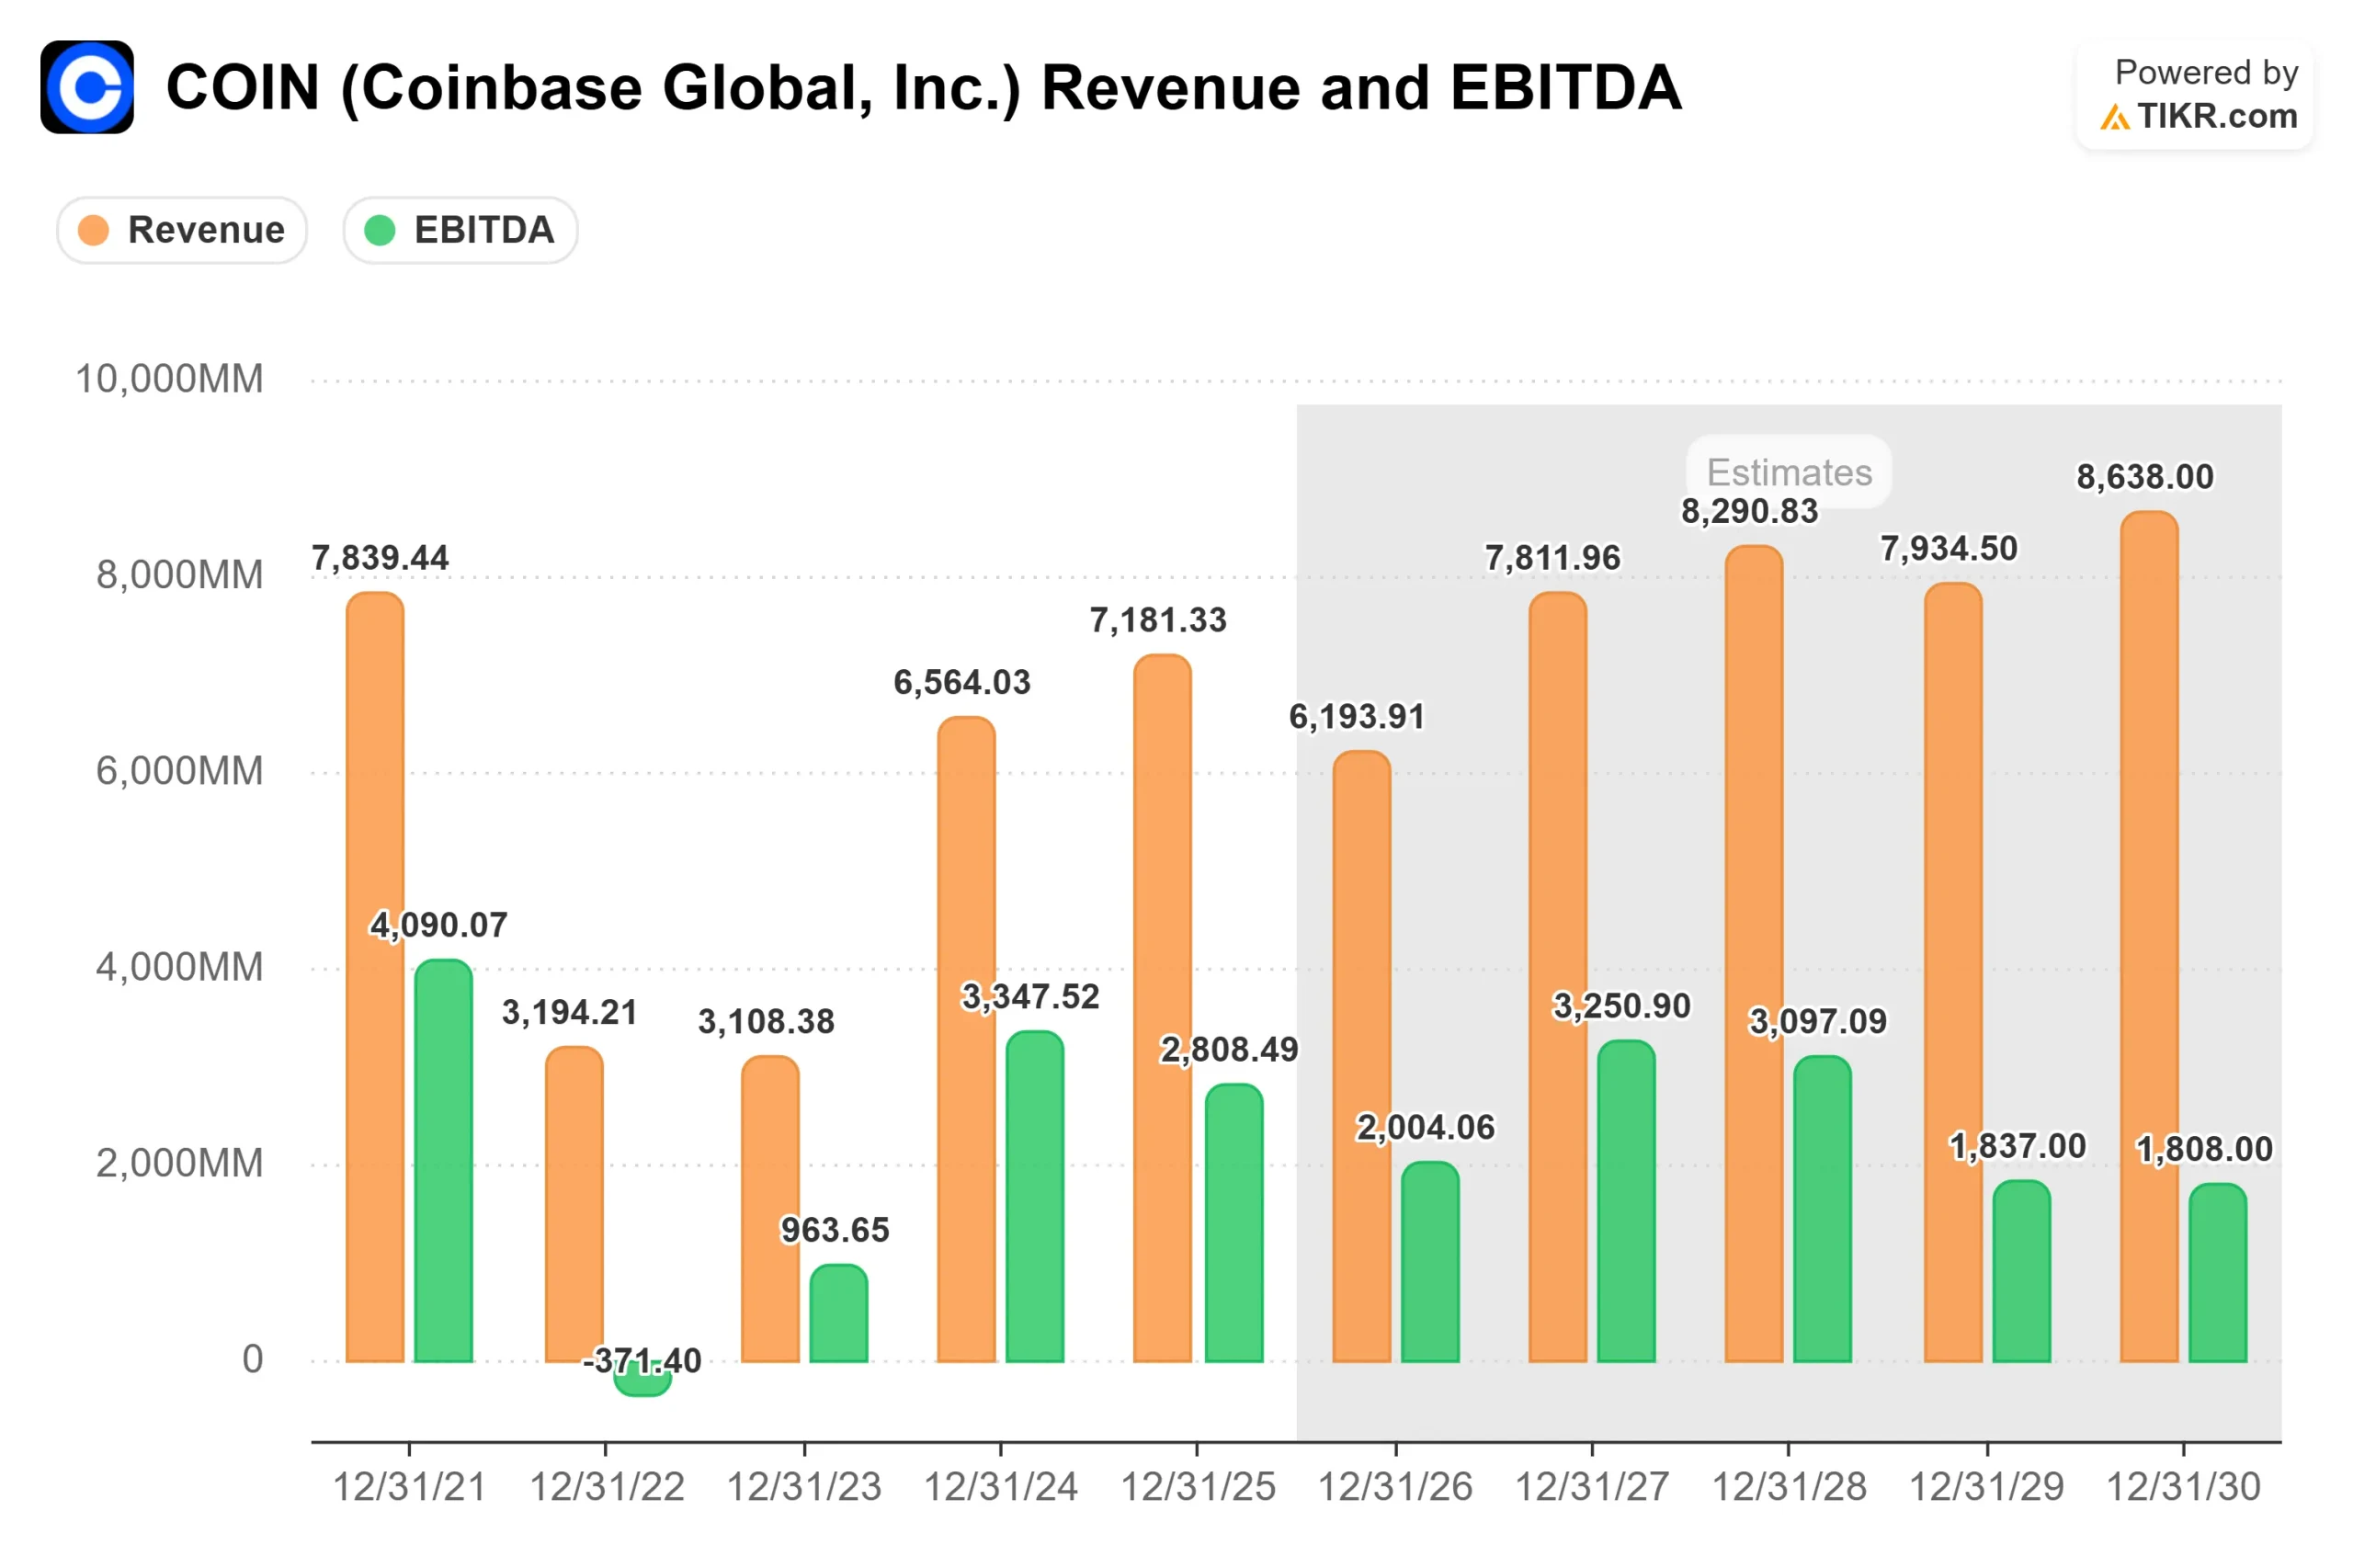Select the 12/31/26 EBITDA bar

(1429, 1262)
